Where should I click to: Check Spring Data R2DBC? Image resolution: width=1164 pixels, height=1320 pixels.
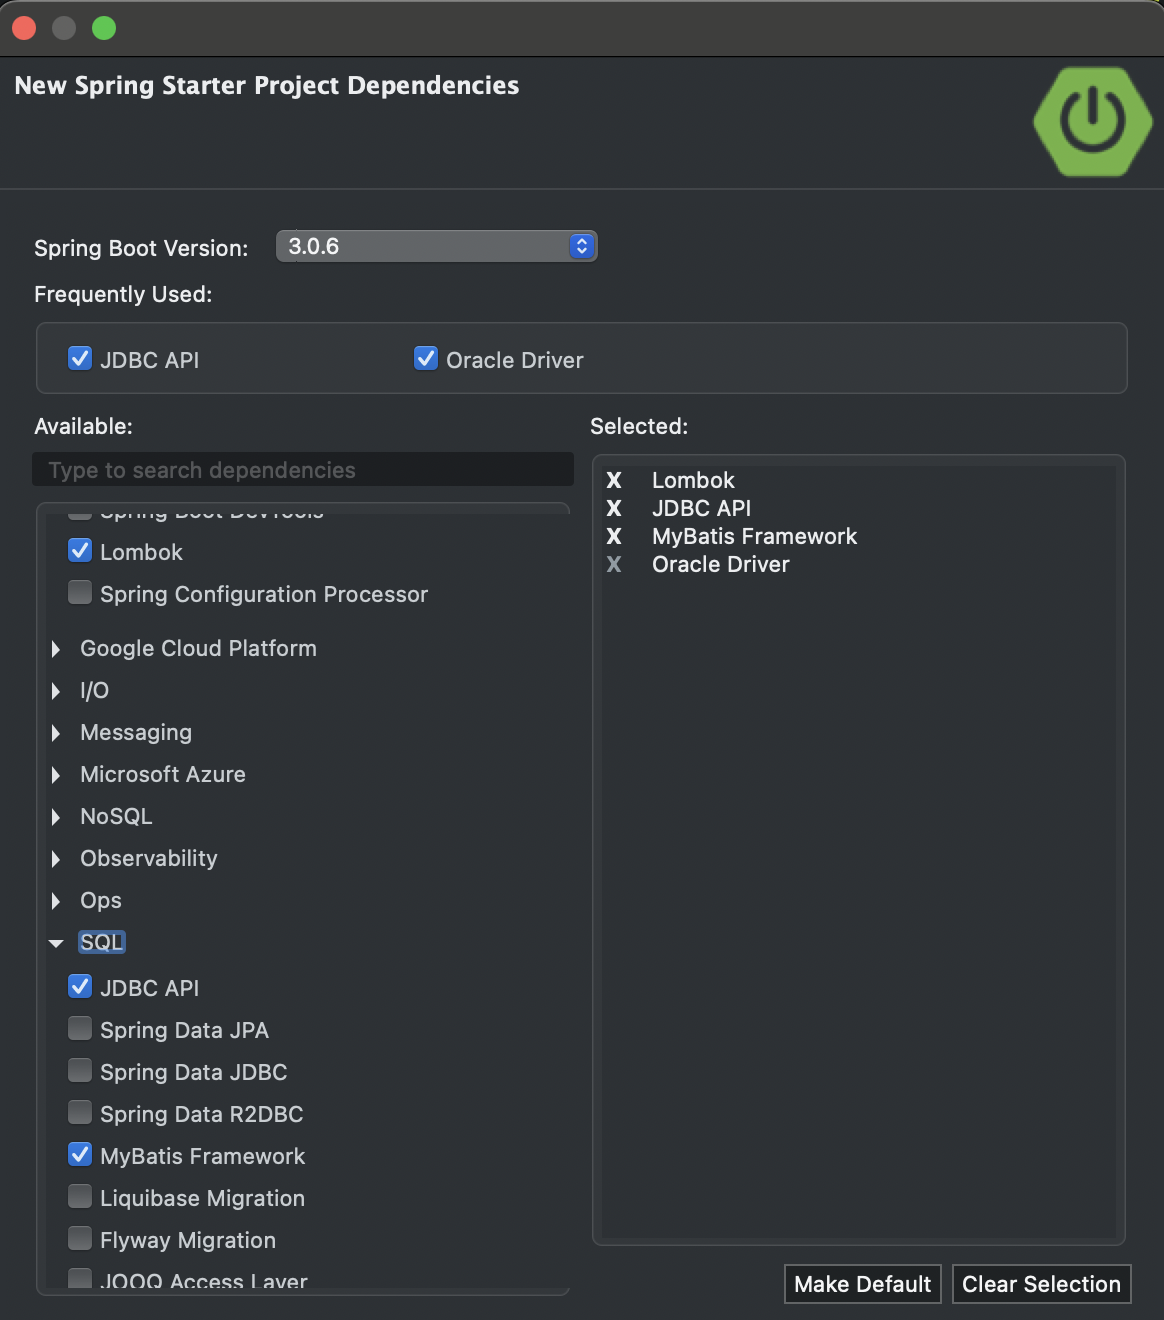point(80,1112)
